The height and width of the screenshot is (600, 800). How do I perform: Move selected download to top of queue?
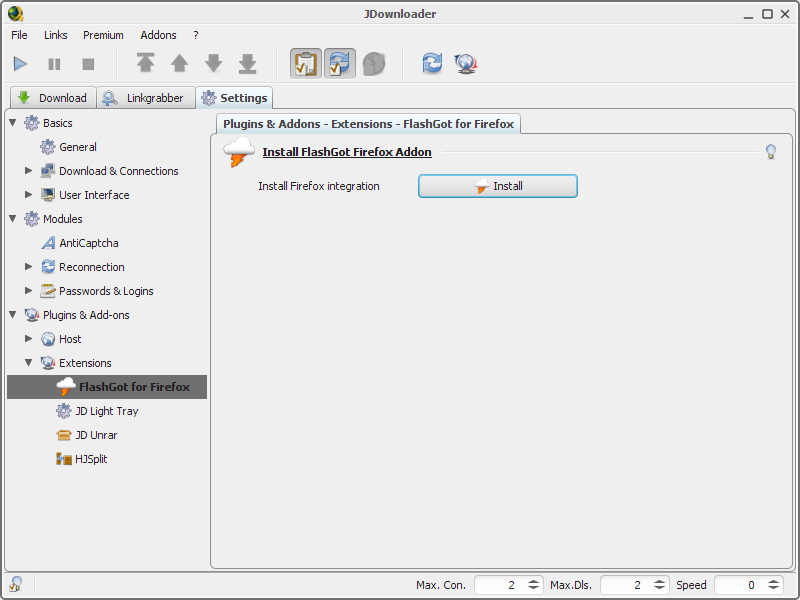(145, 63)
